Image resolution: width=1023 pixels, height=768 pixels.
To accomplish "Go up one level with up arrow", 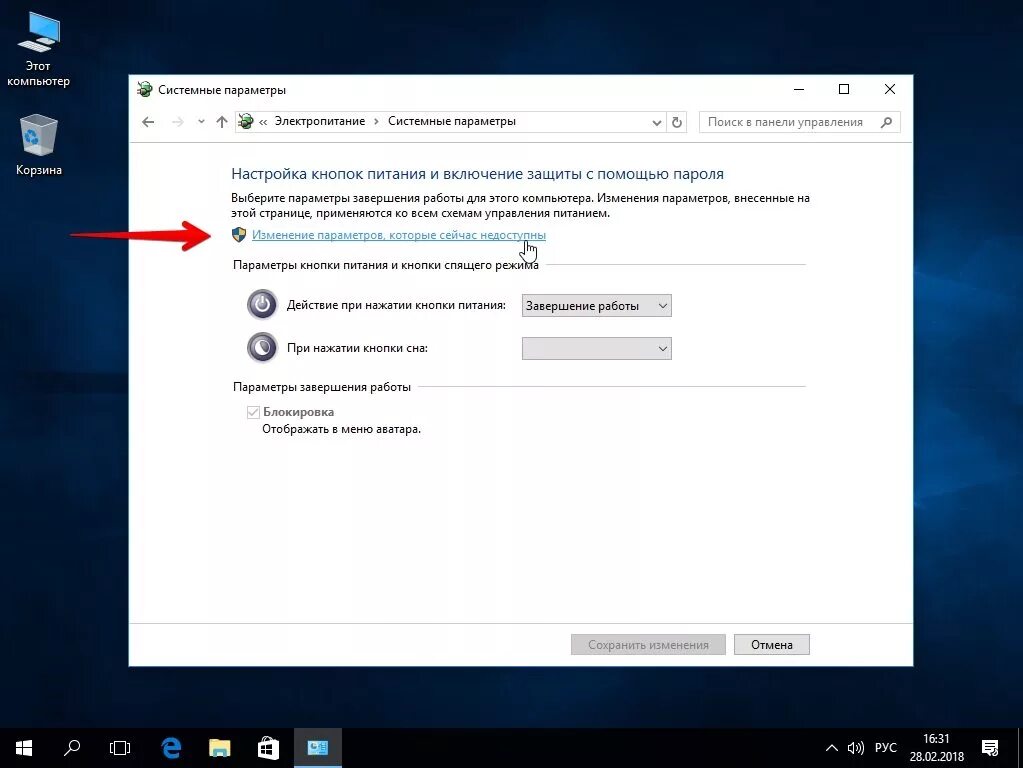I will (222, 122).
